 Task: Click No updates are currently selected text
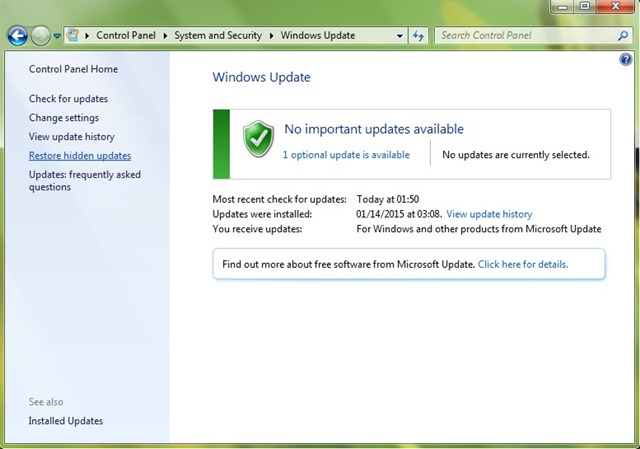pos(516,155)
